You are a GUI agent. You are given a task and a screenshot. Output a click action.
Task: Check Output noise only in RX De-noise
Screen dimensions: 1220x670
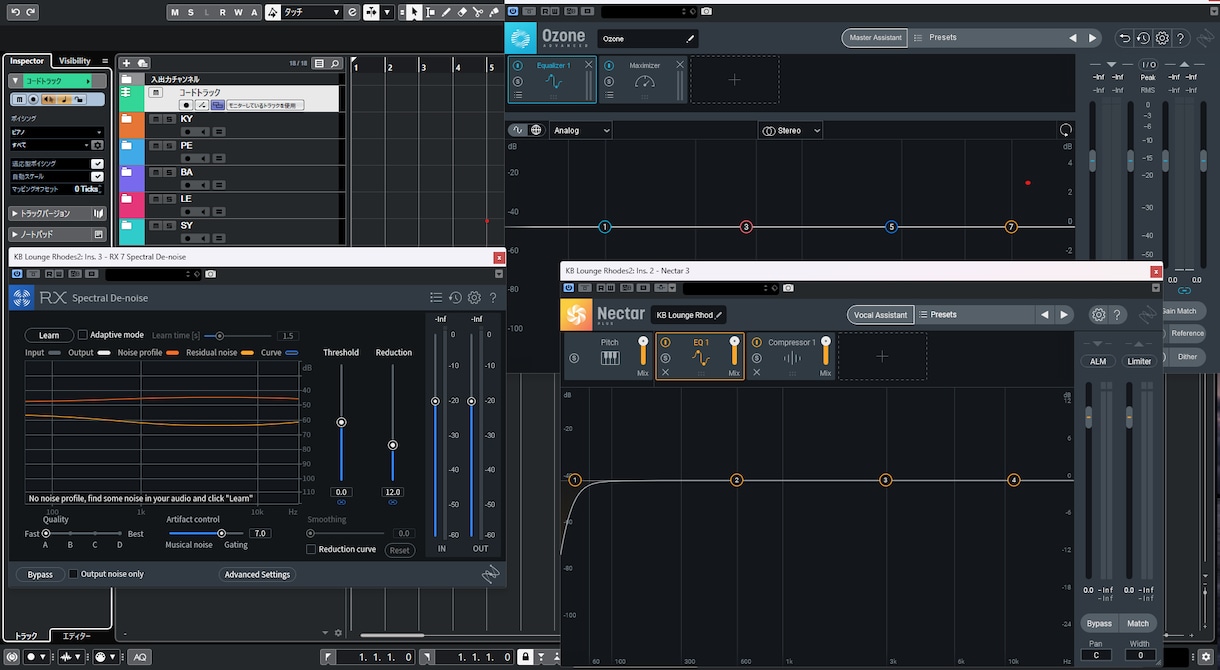(x=73, y=574)
